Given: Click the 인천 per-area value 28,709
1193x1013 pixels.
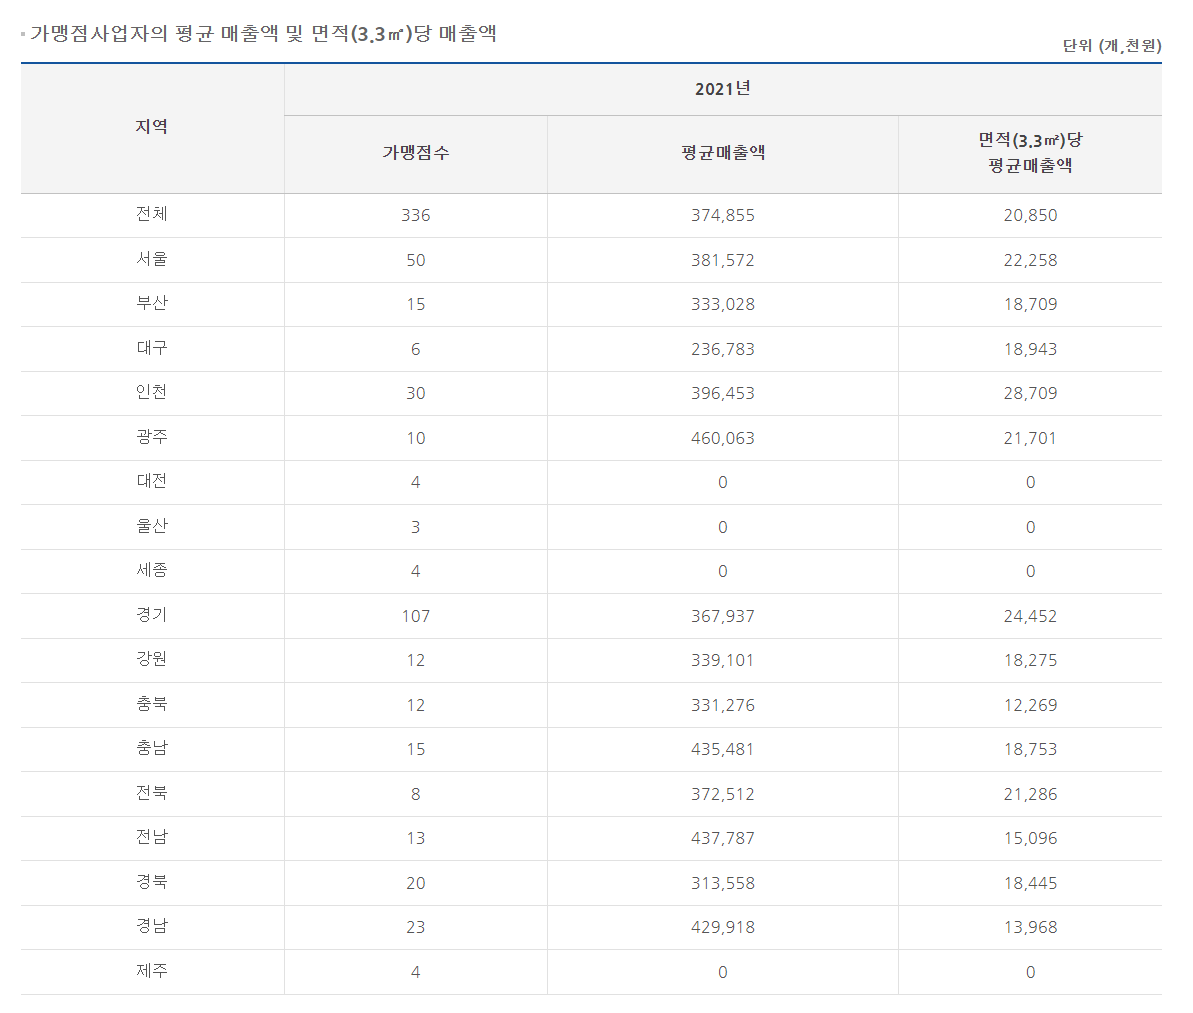Looking at the screenshot, I should click(x=1030, y=393).
